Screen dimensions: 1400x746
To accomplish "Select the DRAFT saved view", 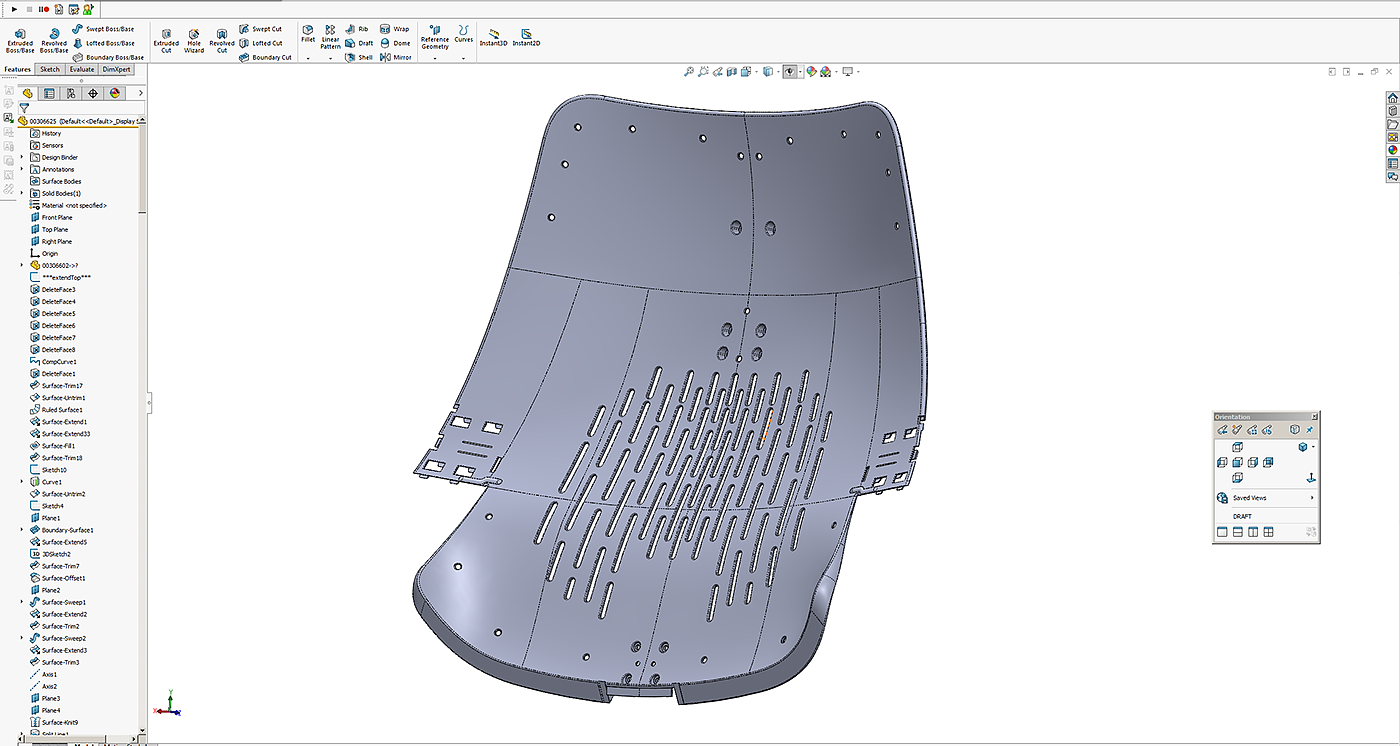I will click(1242, 516).
